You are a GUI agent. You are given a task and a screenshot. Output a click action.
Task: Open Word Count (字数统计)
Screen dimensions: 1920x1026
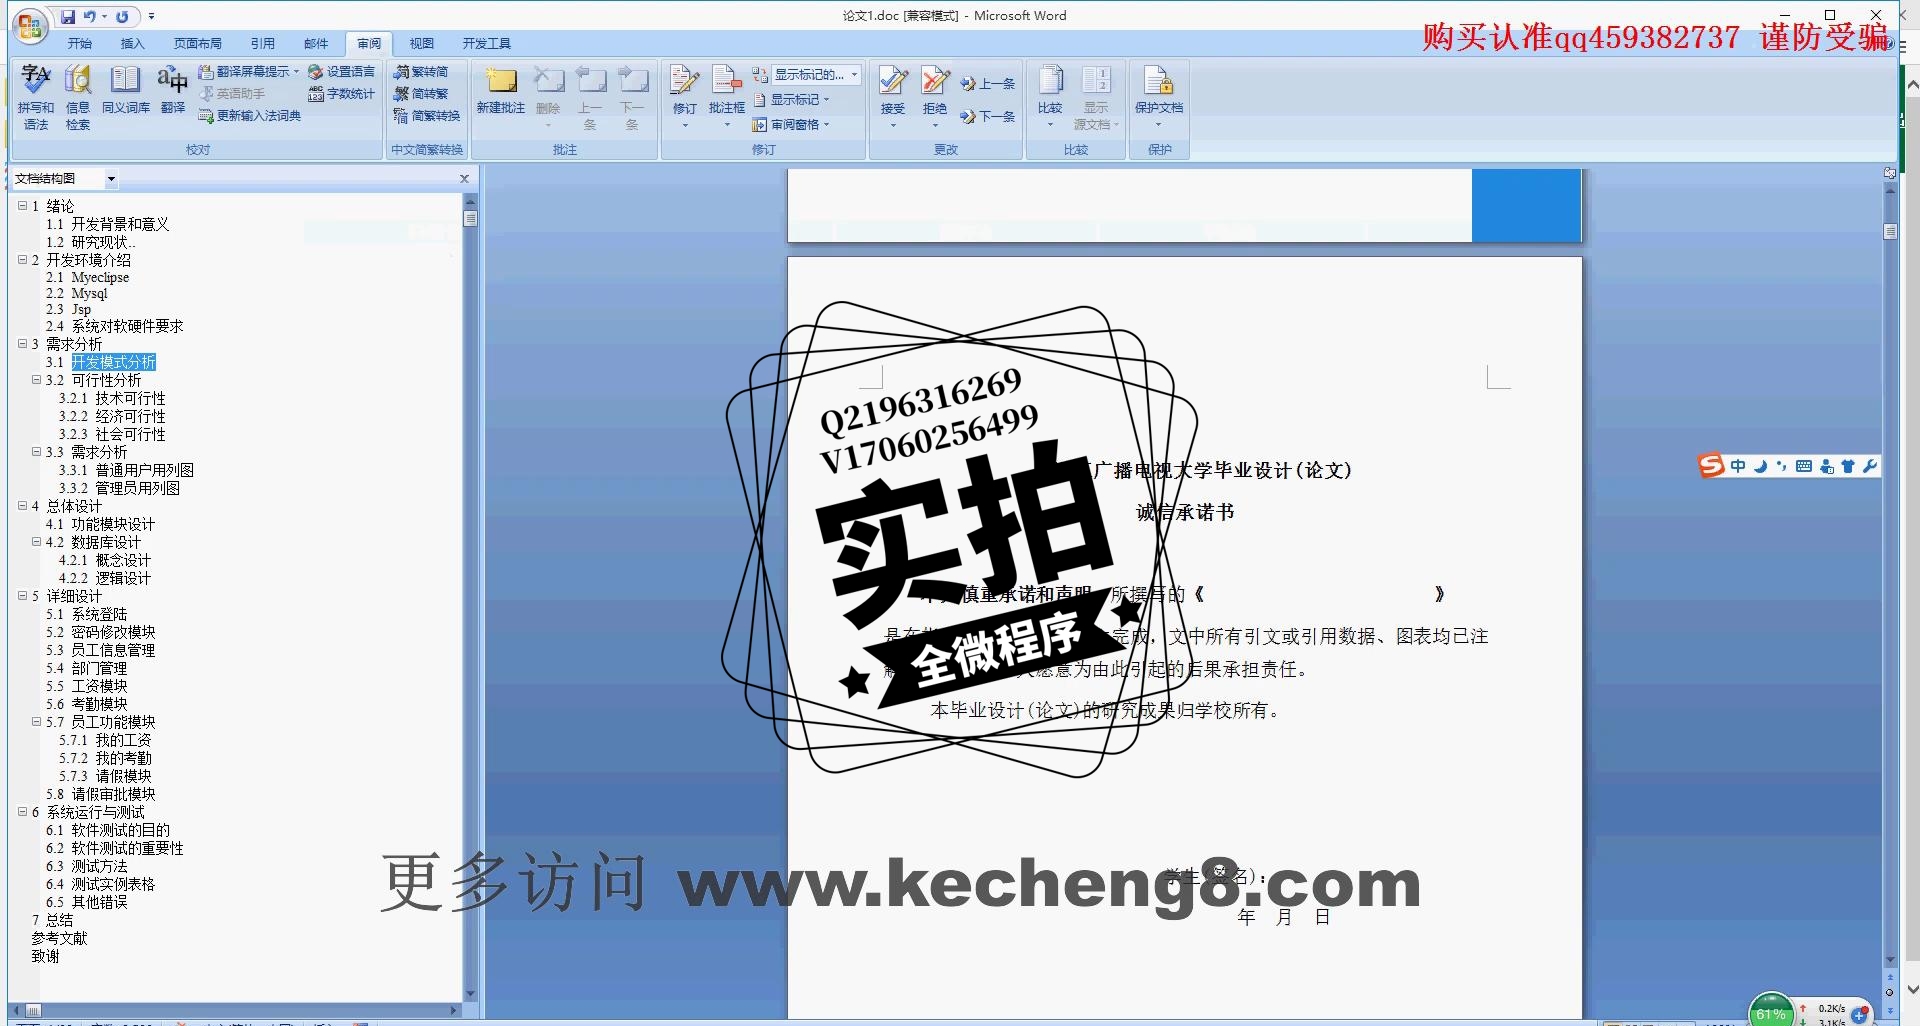click(341, 94)
